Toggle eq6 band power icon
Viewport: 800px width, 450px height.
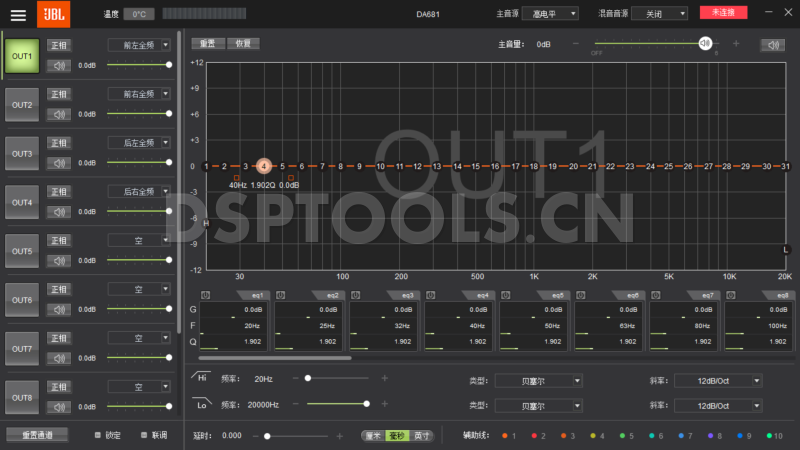581,295
